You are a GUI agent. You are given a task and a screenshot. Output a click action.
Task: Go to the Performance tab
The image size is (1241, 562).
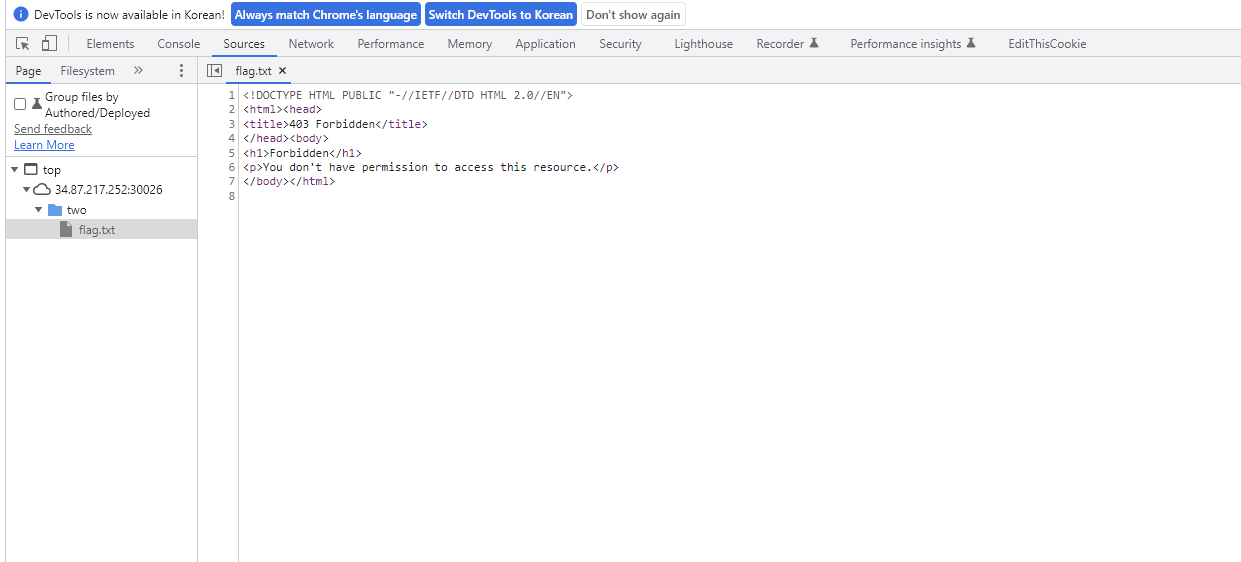pyautogui.click(x=391, y=44)
